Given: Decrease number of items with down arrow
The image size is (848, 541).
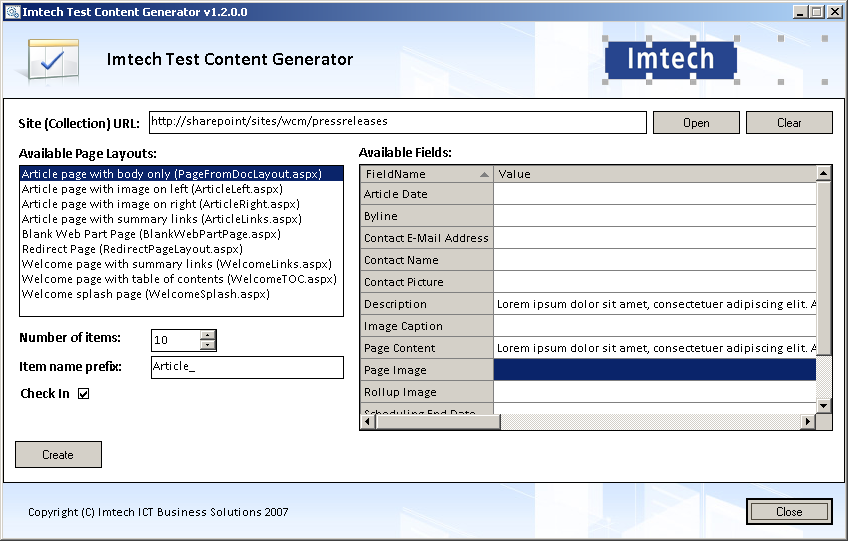Looking at the screenshot, I should coord(208,345).
